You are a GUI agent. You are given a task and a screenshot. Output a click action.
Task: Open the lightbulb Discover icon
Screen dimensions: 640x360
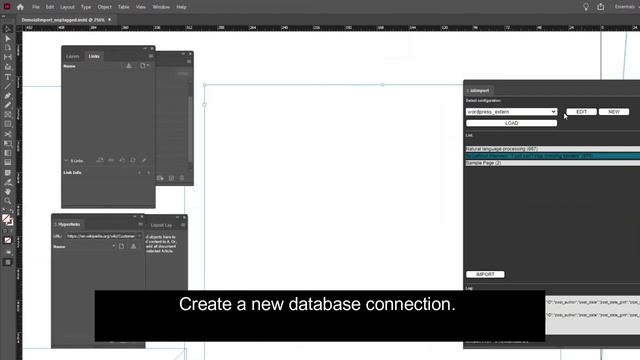tap(586, 7)
